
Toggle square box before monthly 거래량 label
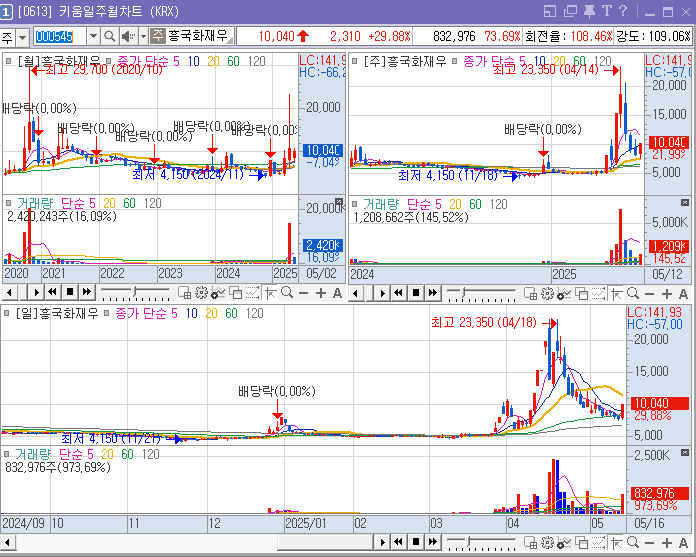click(x=8, y=203)
